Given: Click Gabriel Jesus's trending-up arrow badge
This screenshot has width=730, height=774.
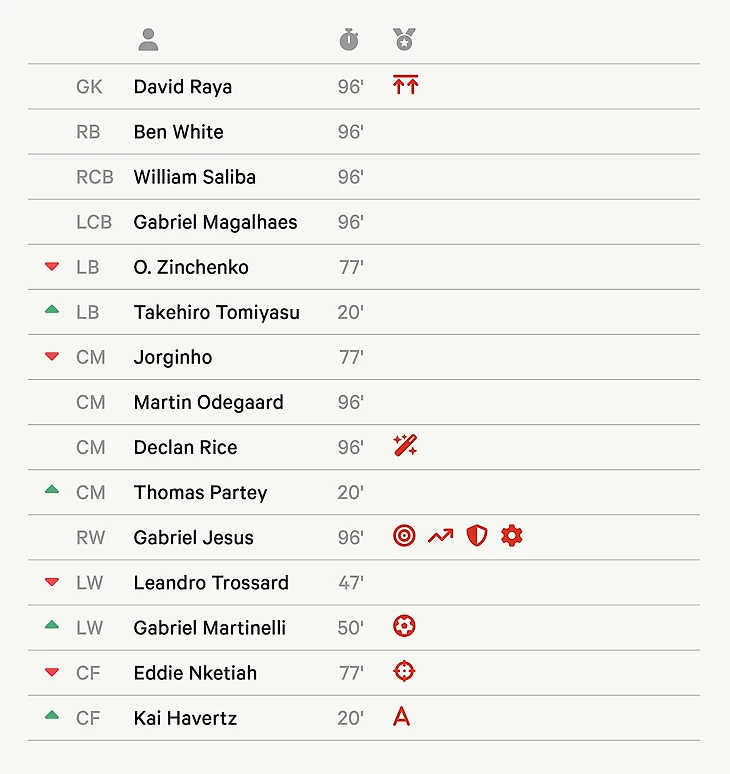Looking at the screenshot, I should [x=440, y=536].
